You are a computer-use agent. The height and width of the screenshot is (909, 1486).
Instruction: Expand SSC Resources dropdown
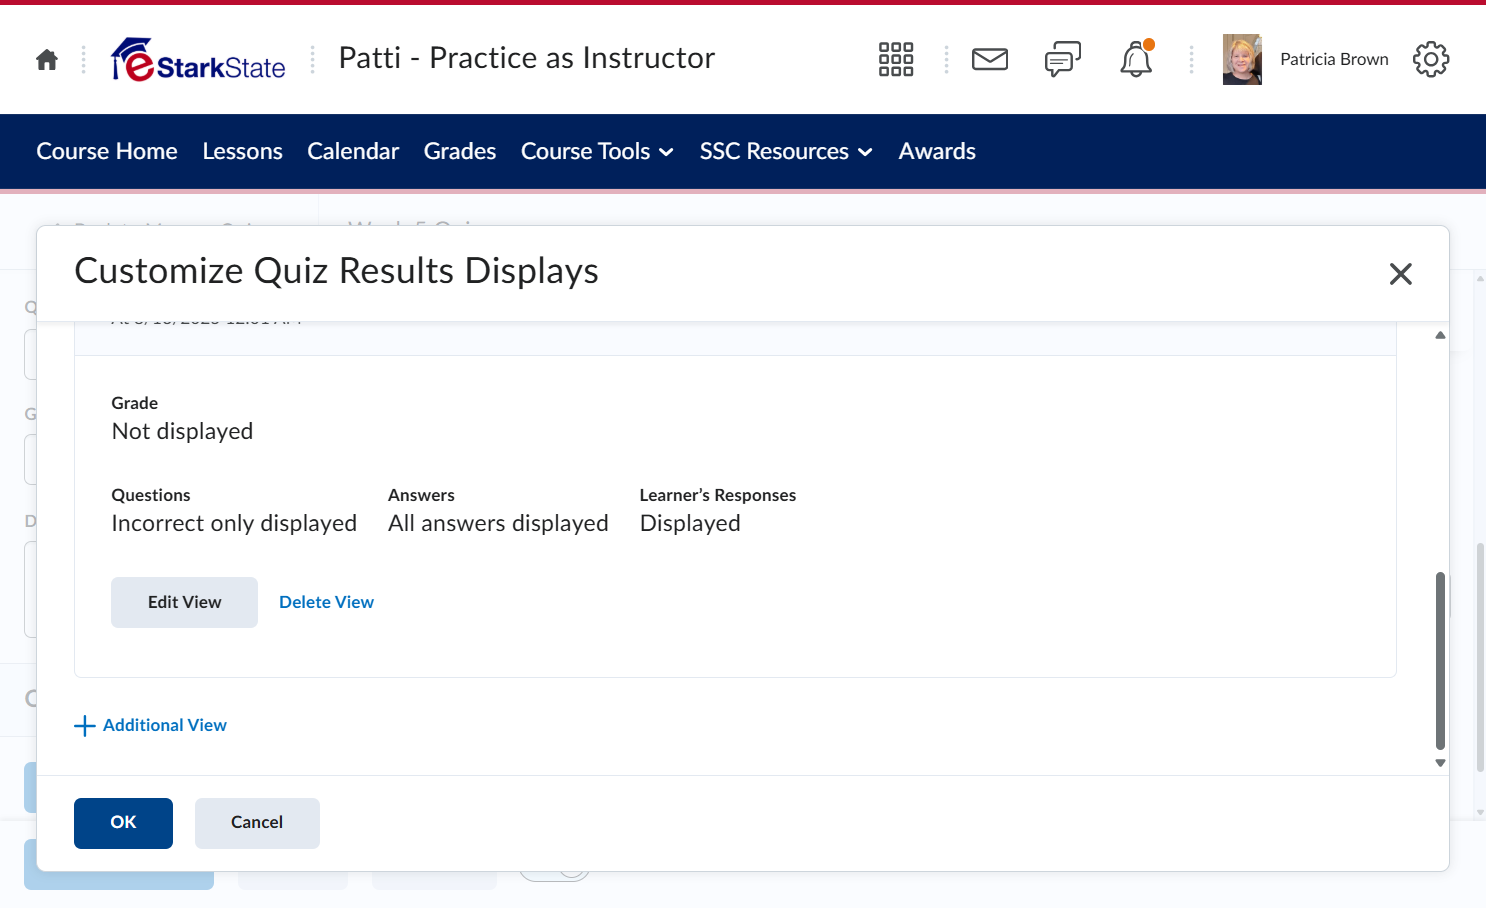pos(786,151)
